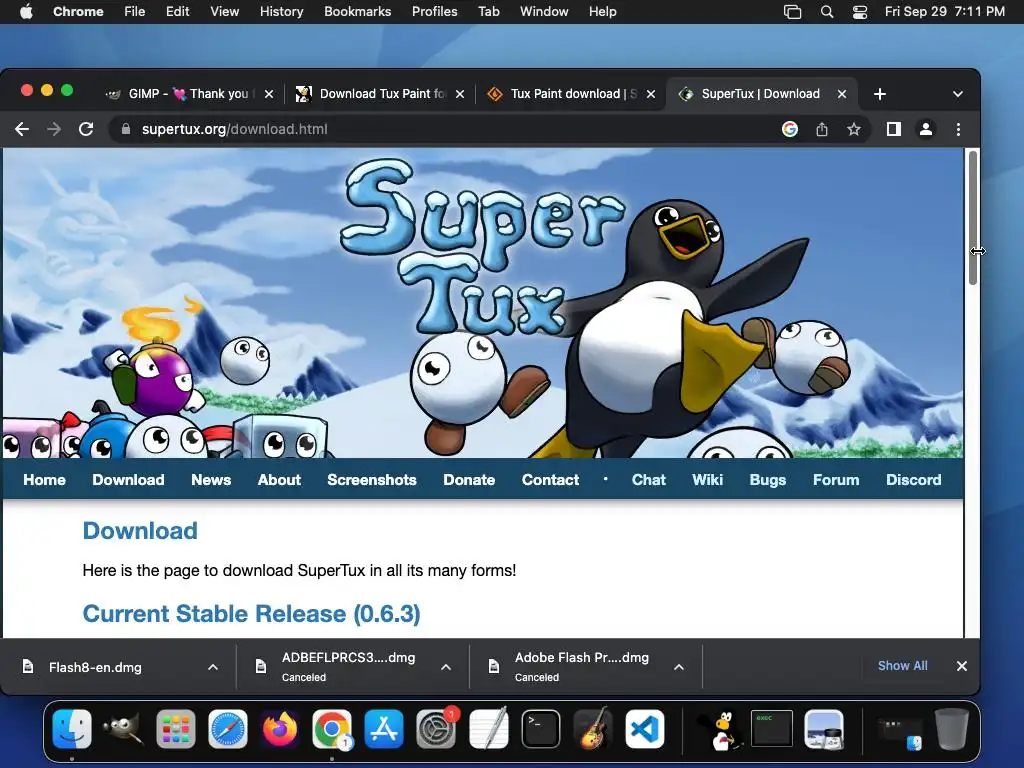The width and height of the screenshot is (1024, 768).
Task: Expand options for Adobe Flash Pr dmg download
Action: (679, 667)
